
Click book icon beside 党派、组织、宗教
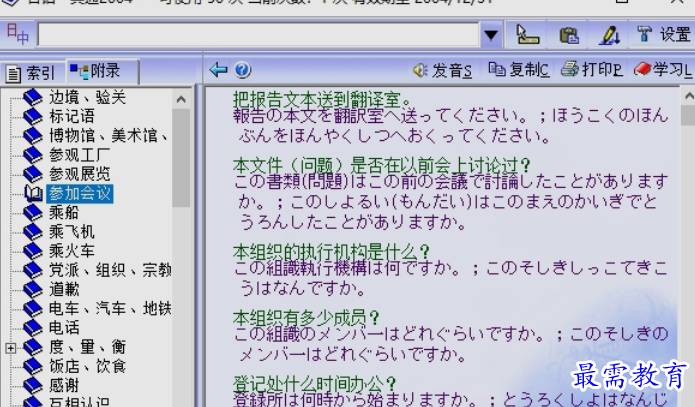tap(33, 270)
